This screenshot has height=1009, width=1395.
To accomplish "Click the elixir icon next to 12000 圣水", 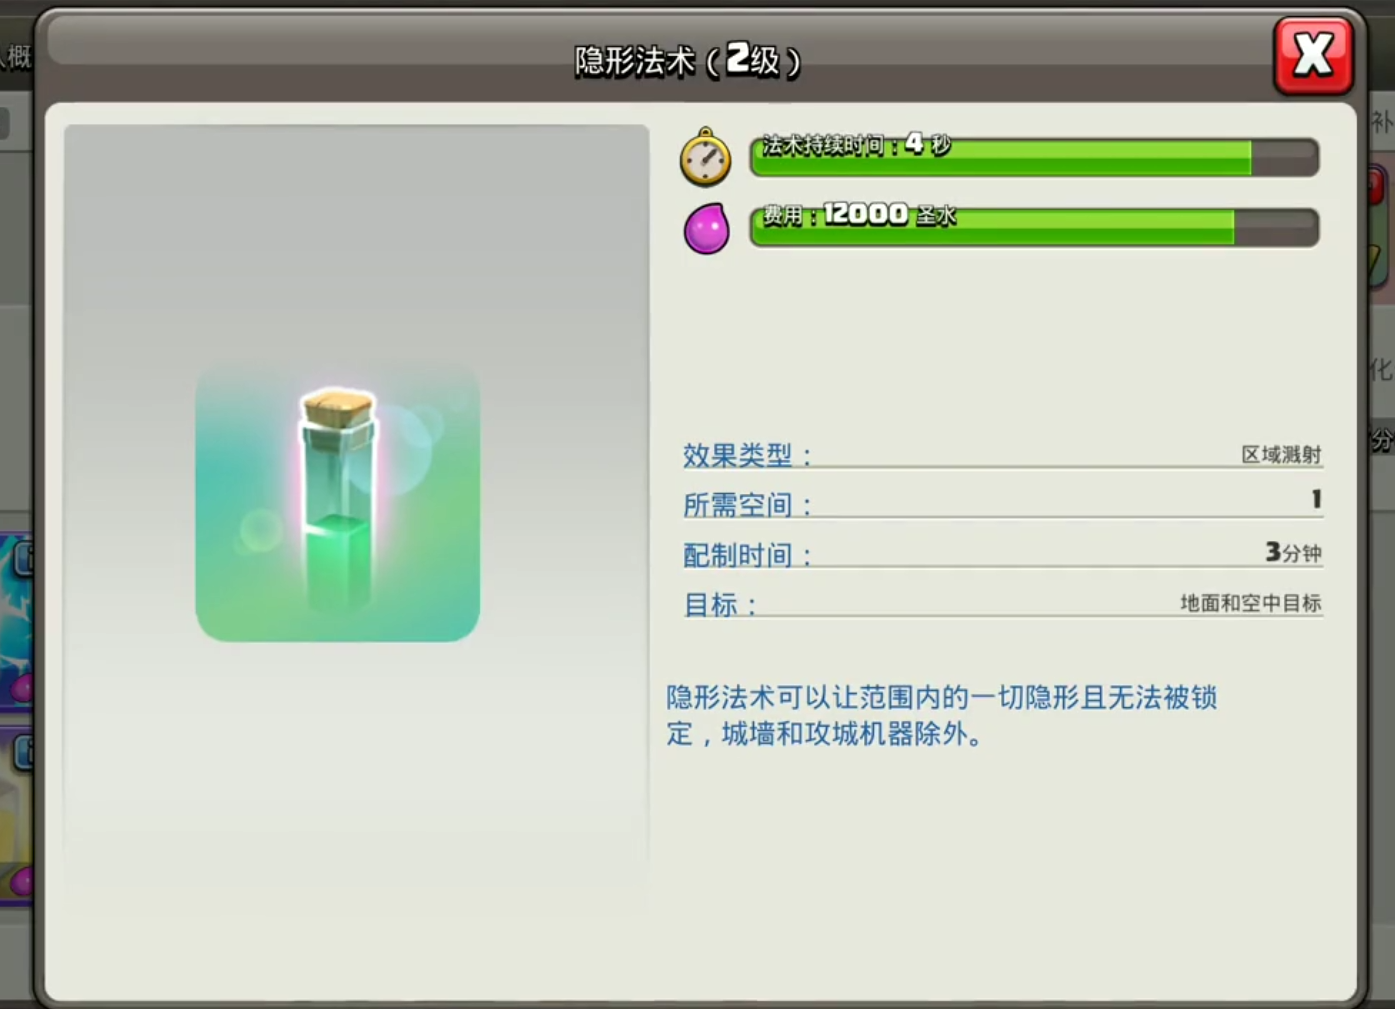I will [706, 226].
